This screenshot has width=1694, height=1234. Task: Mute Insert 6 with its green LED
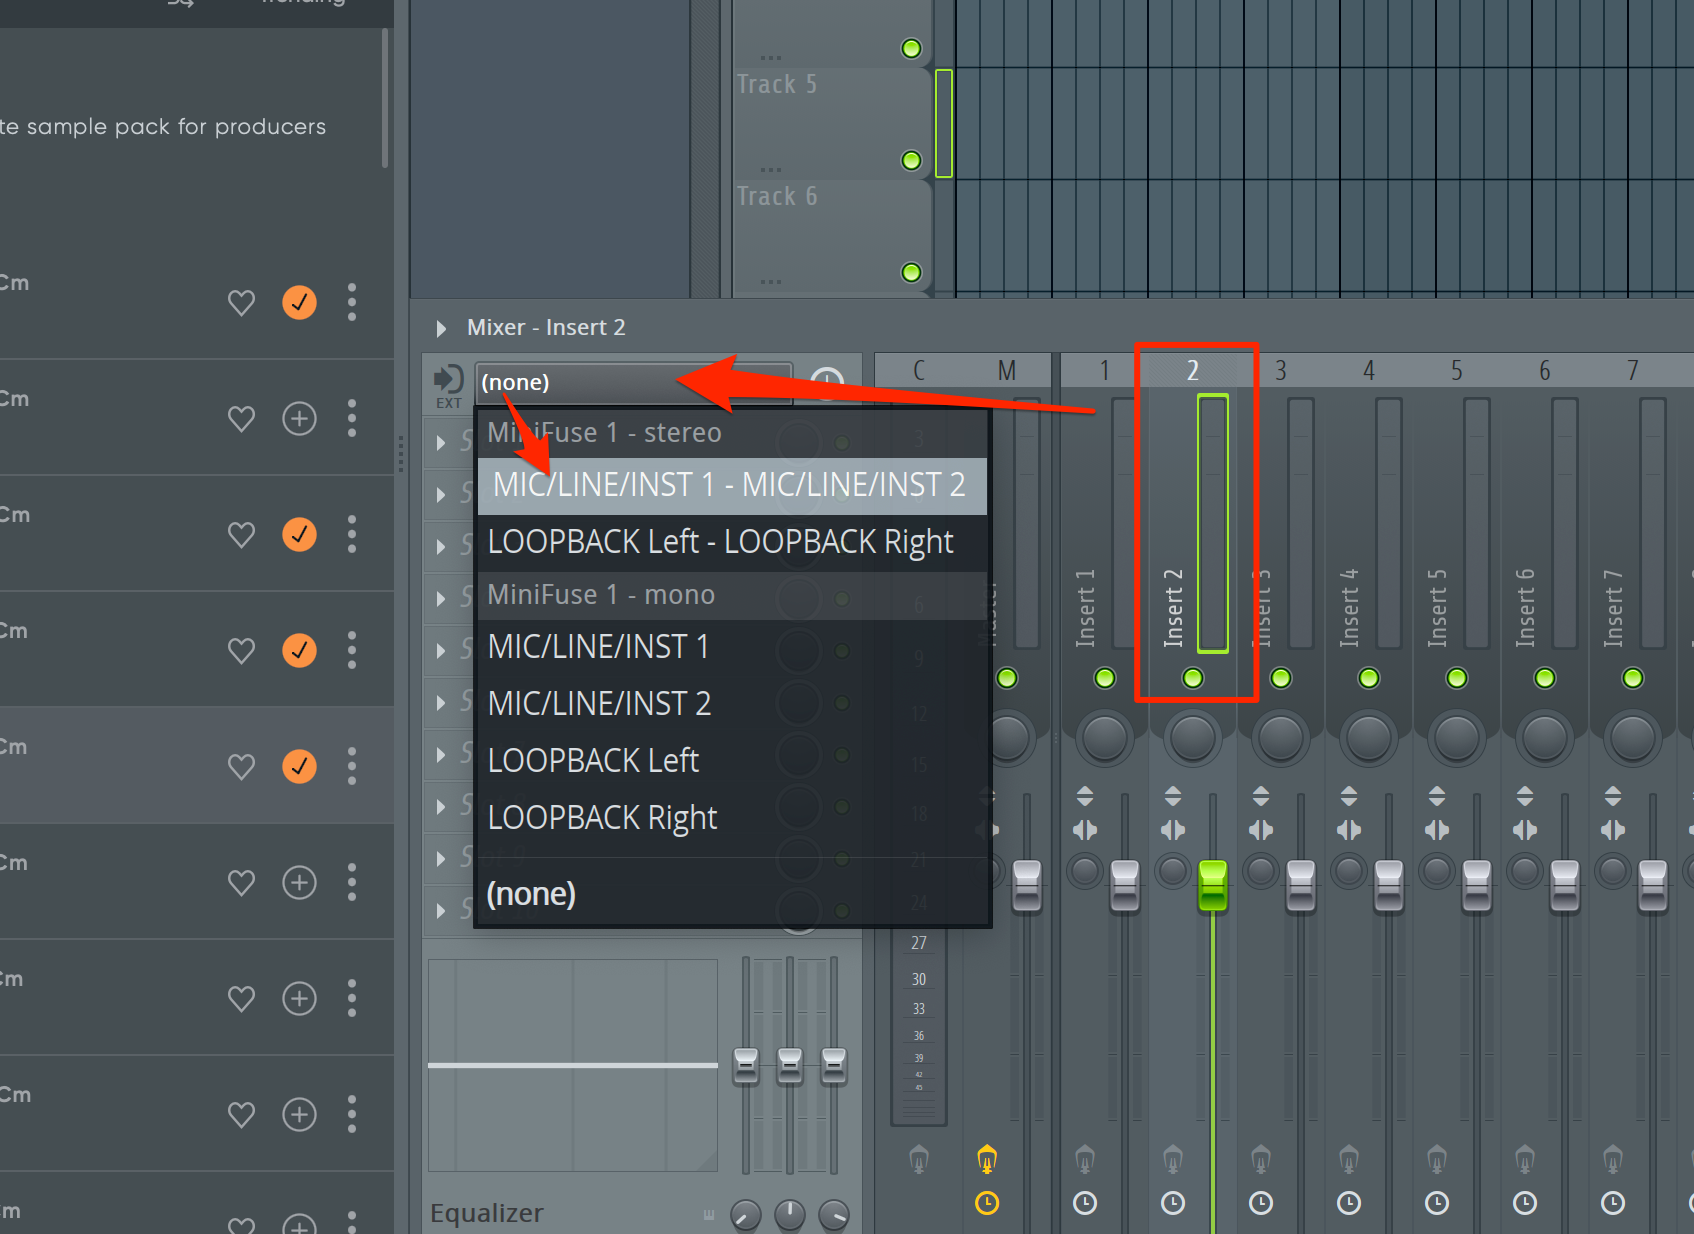pyautogui.click(x=1545, y=678)
